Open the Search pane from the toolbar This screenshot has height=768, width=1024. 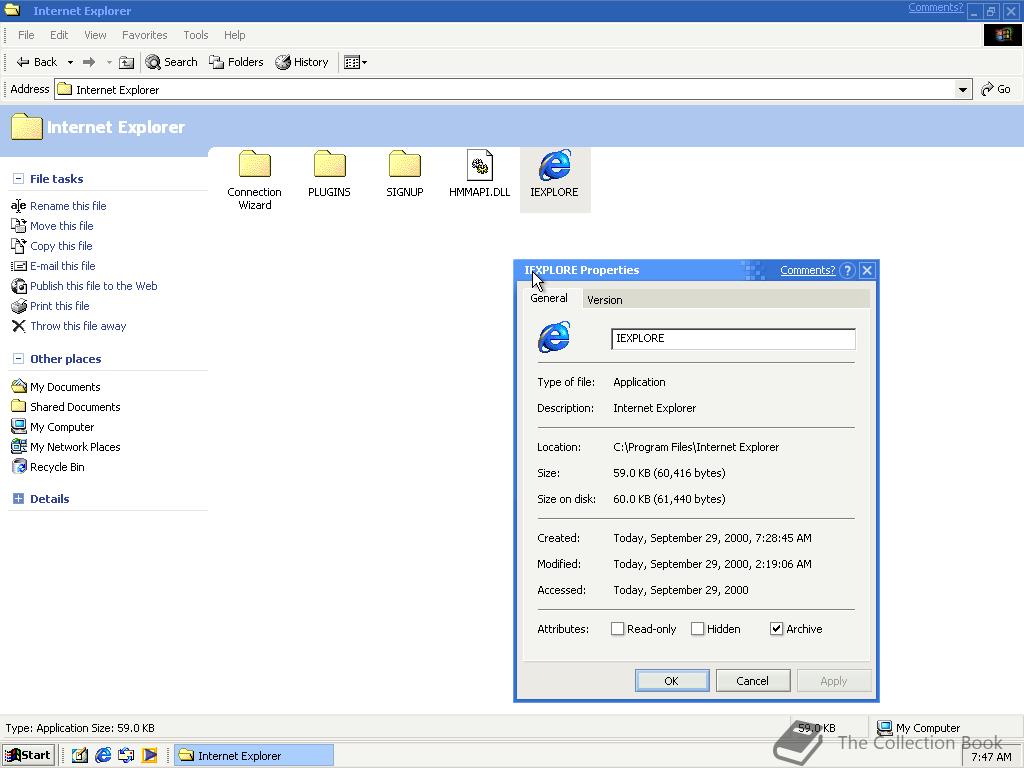pos(171,62)
